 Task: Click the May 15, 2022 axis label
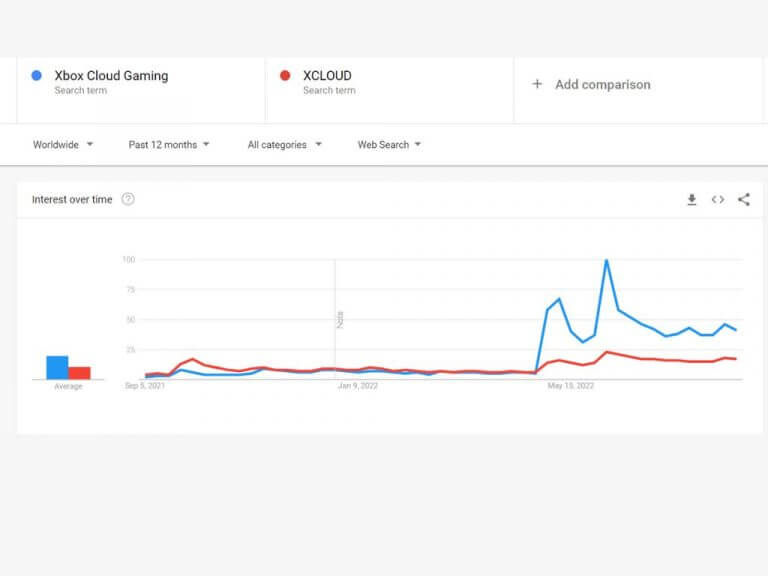click(x=571, y=386)
